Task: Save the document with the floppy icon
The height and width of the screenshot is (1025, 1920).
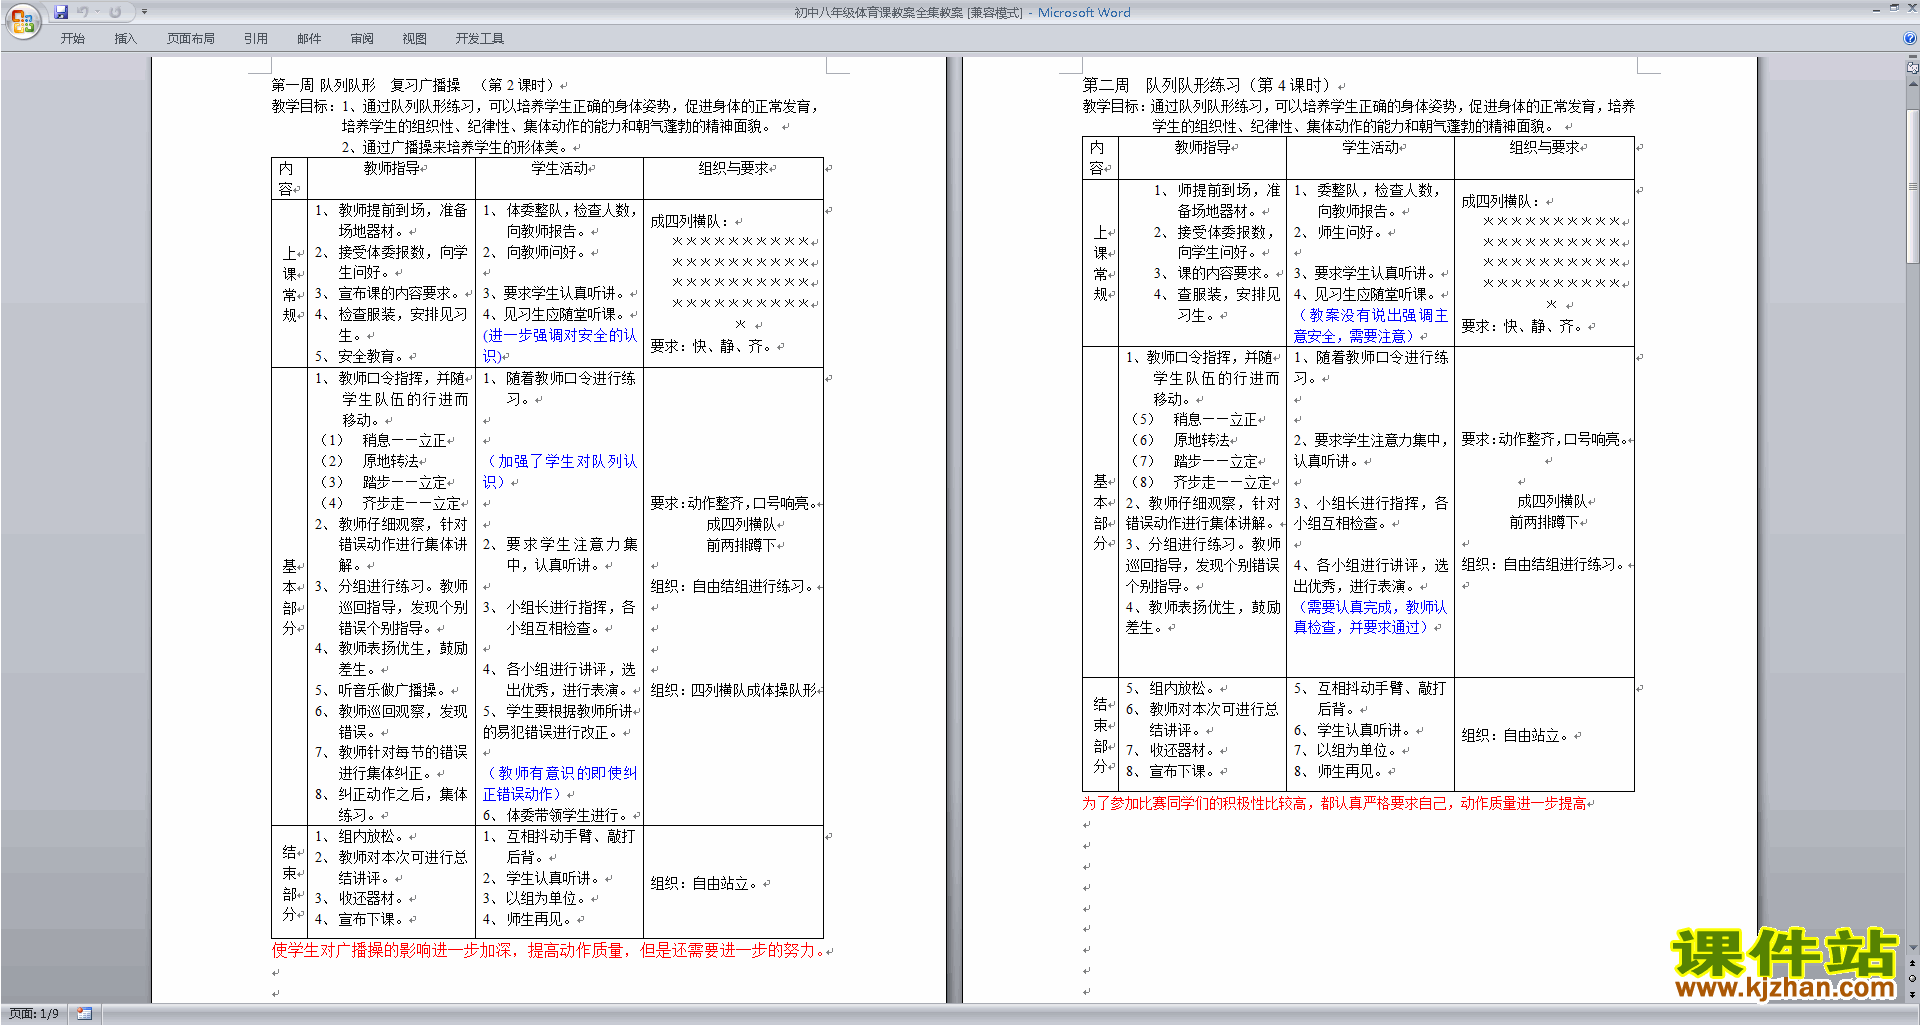Action: coord(61,12)
